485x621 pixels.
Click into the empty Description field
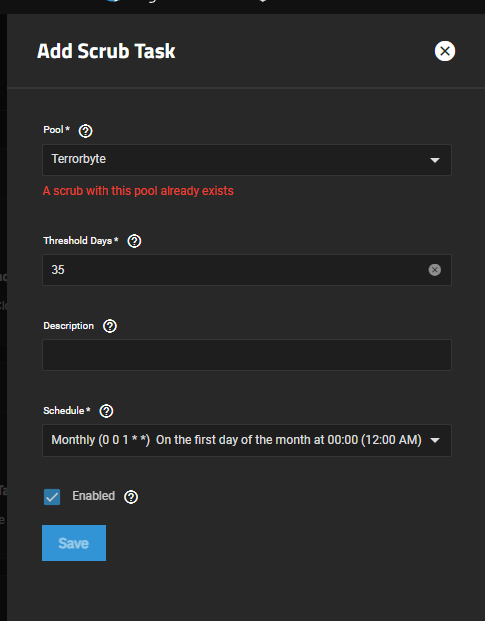pyautogui.click(x=247, y=355)
